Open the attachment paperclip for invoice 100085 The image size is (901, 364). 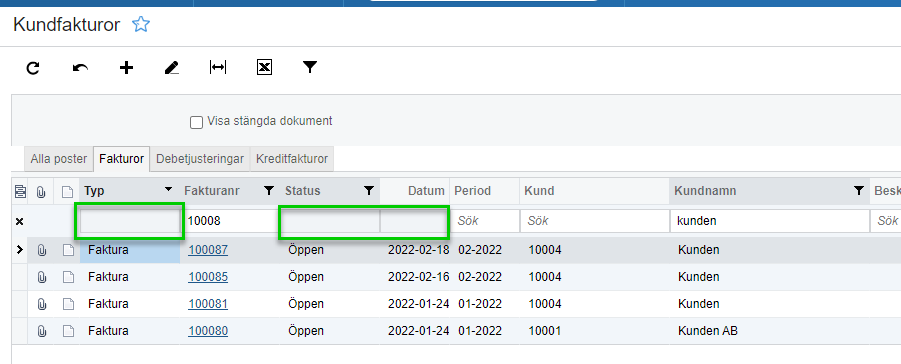41,277
